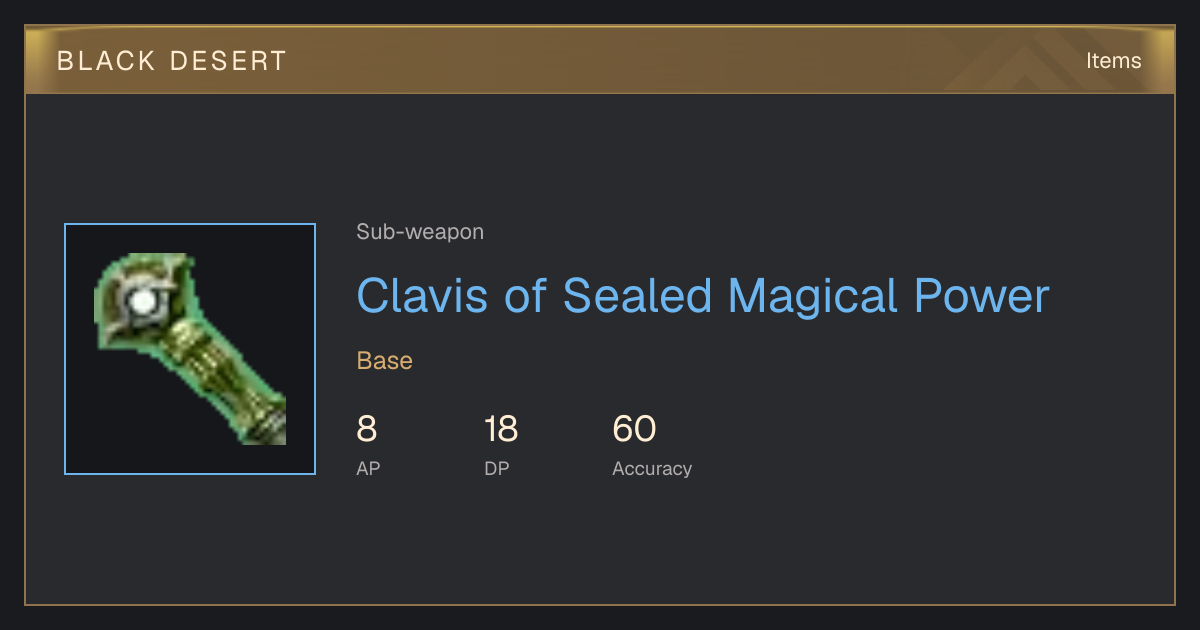Image resolution: width=1200 pixels, height=630 pixels.
Task: Click the Sub-weapon category label
Action: [420, 232]
